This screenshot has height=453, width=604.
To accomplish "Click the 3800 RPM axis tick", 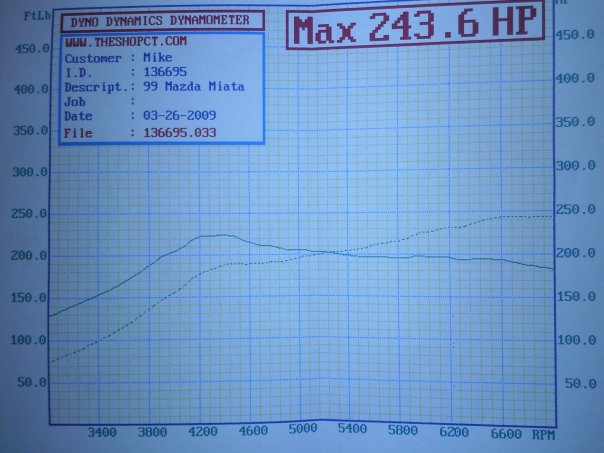I will point(152,432).
